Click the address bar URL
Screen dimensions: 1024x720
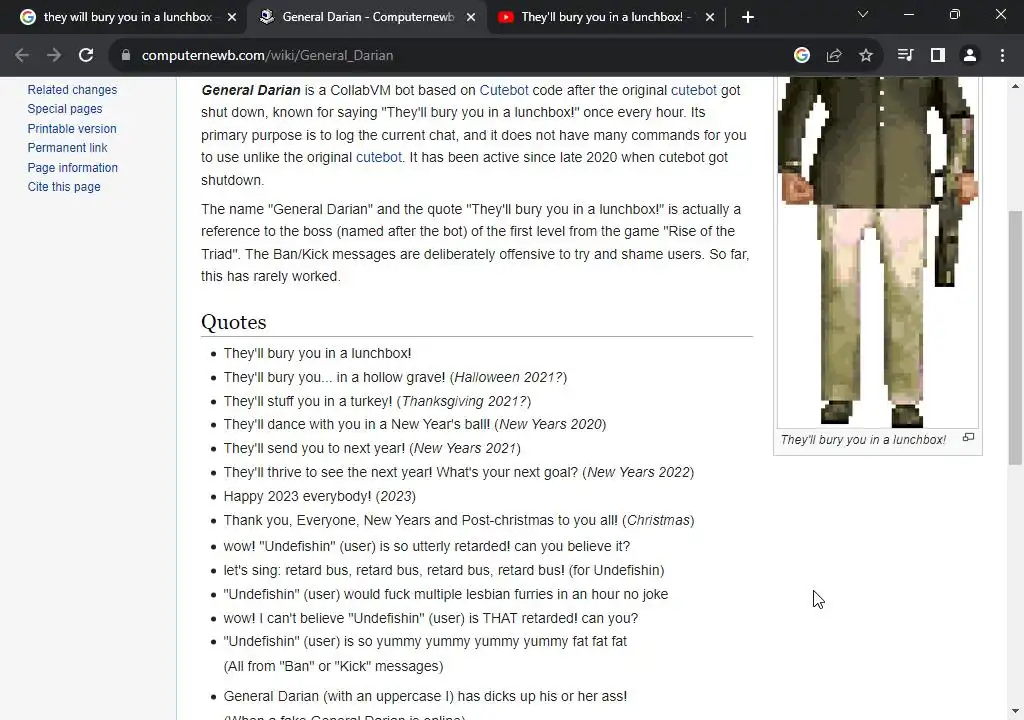[267, 56]
